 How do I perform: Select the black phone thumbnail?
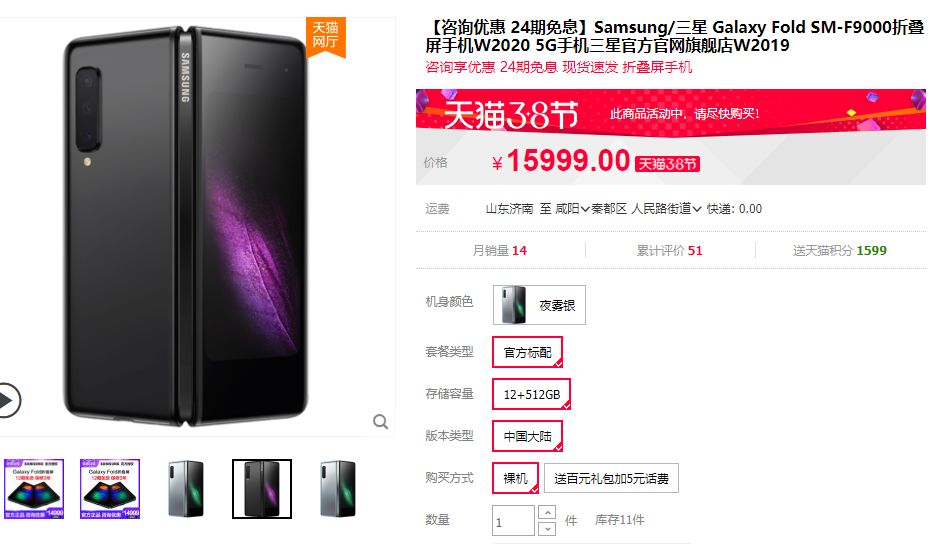coord(262,489)
